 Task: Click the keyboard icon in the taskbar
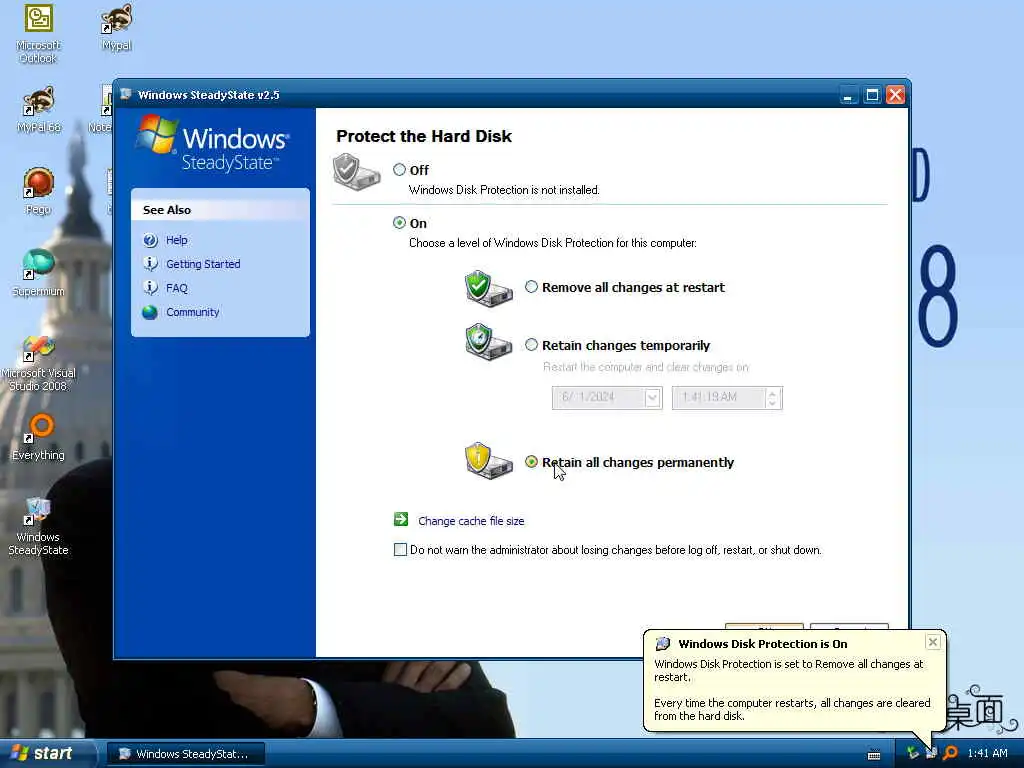click(874, 755)
